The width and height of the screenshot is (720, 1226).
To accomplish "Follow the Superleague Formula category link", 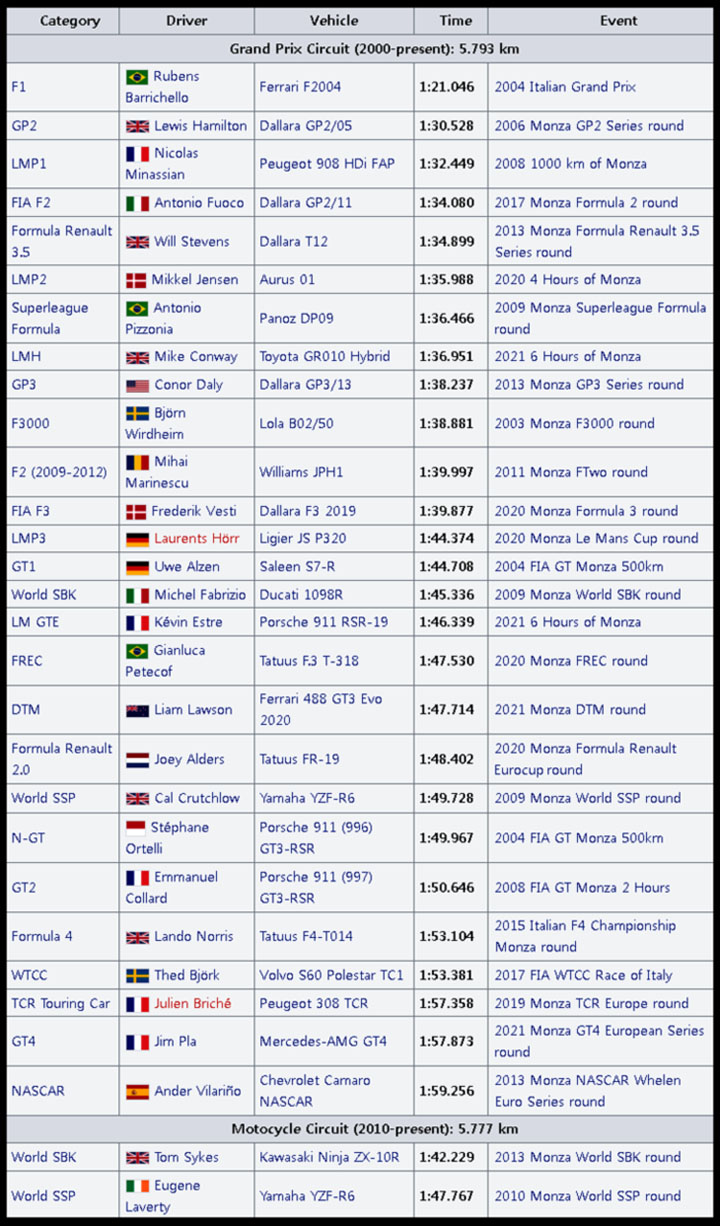I will (50, 319).
